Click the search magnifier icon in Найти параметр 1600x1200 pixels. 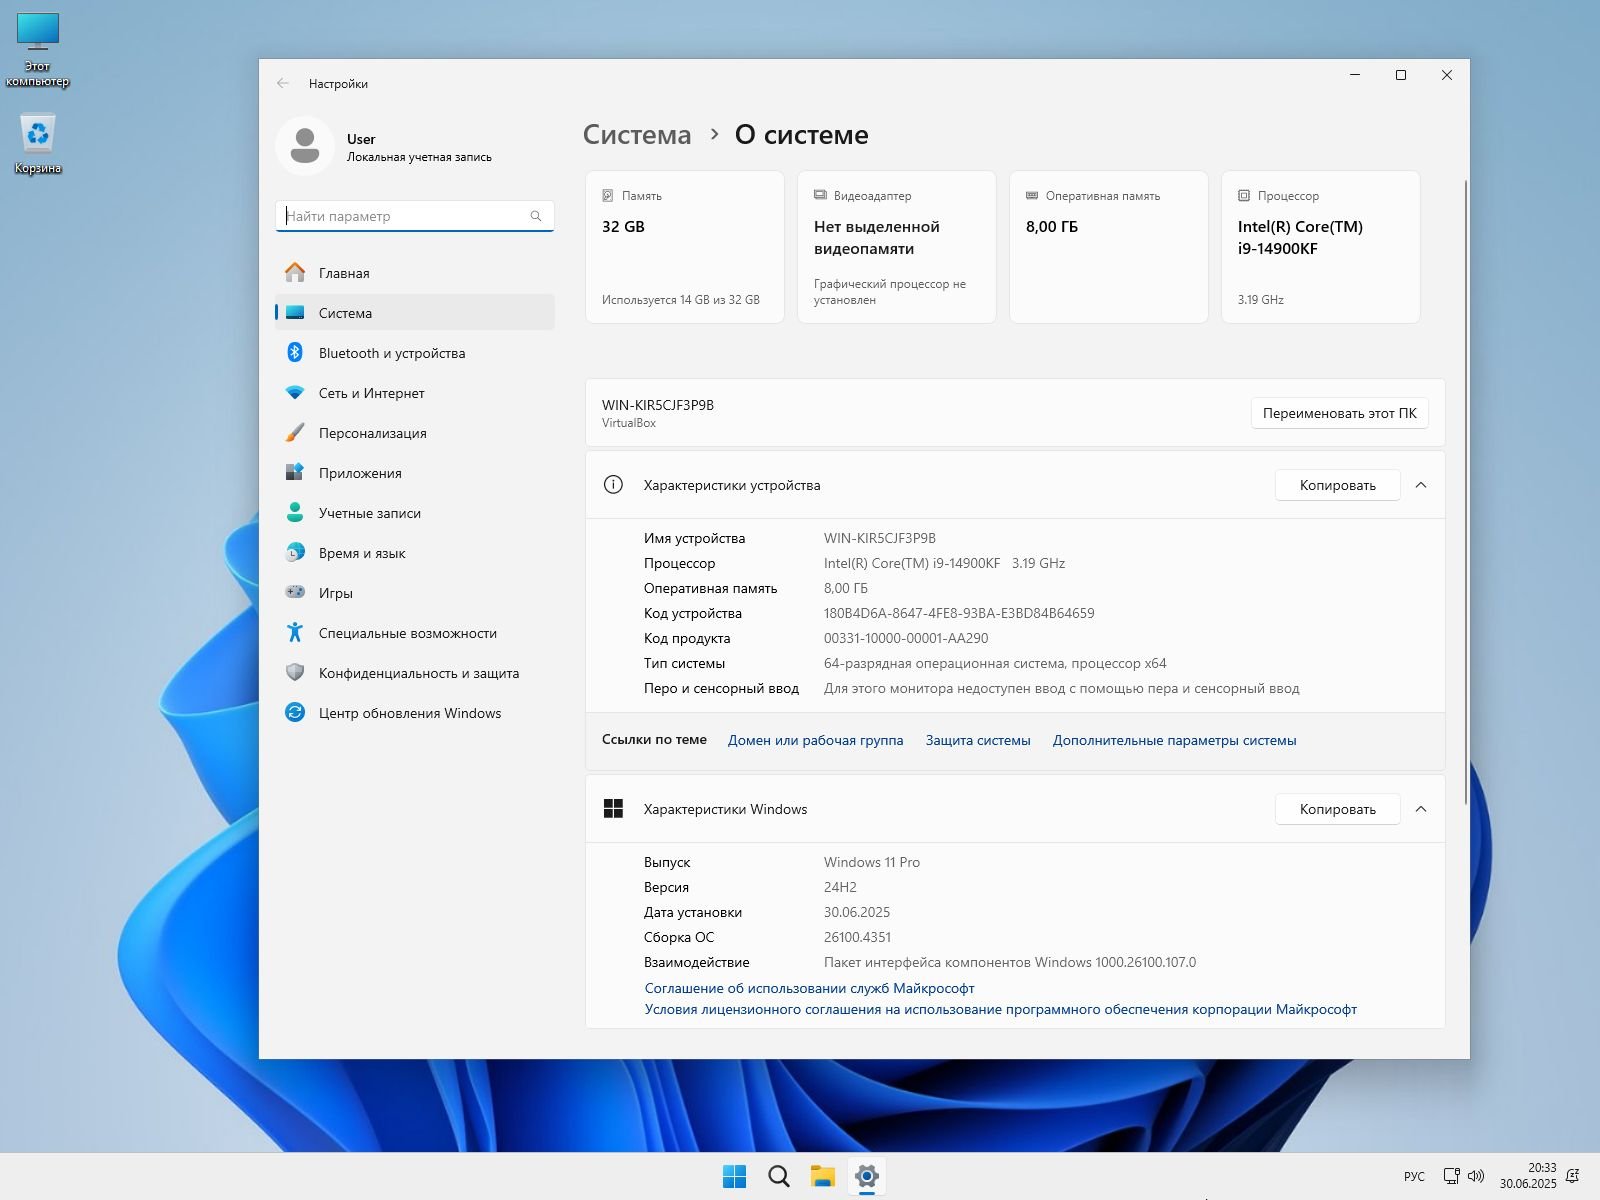[536, 216]
